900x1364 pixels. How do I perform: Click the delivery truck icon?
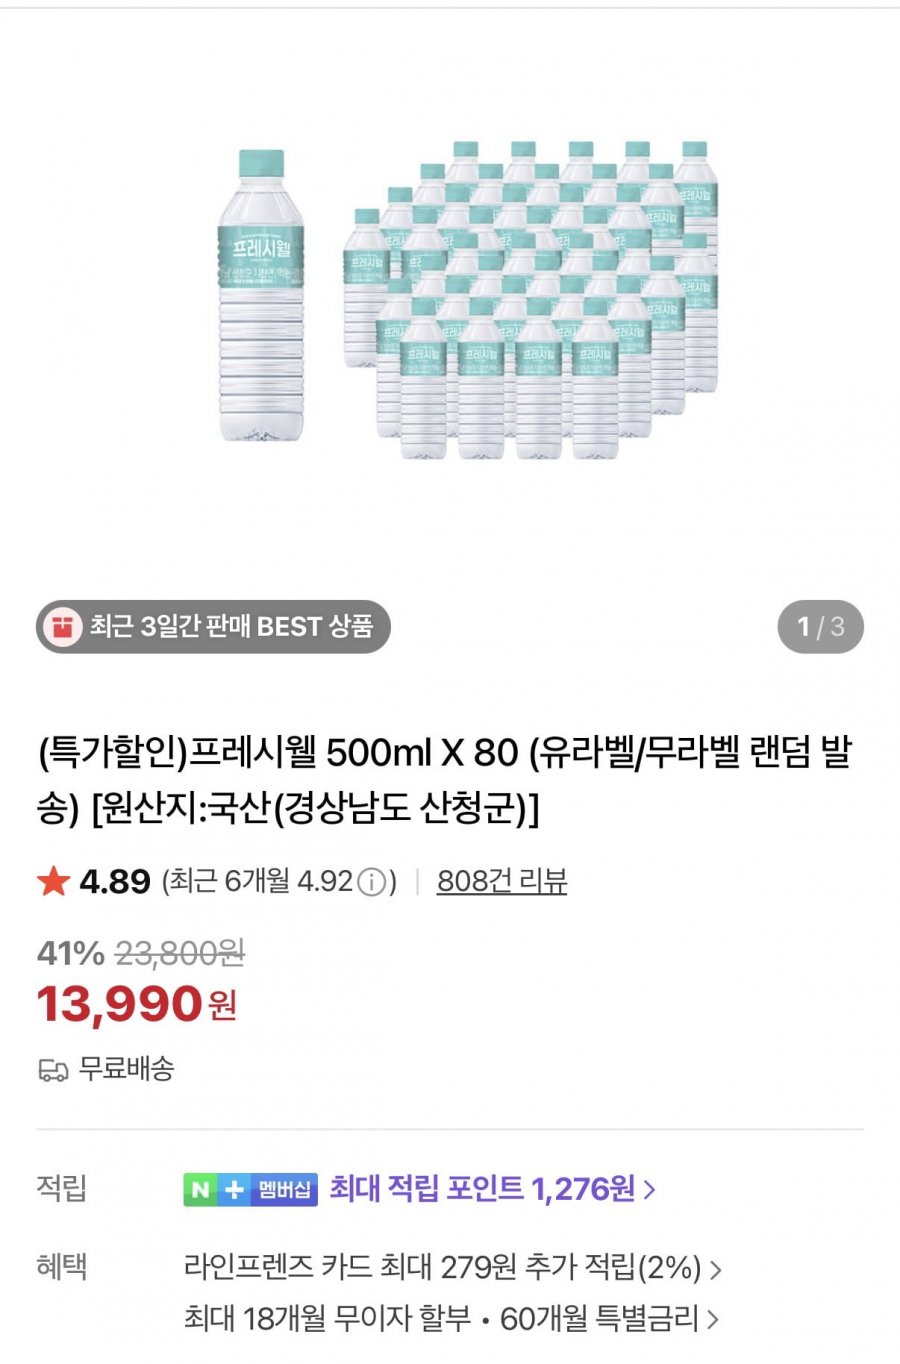tap(53, 1070)
